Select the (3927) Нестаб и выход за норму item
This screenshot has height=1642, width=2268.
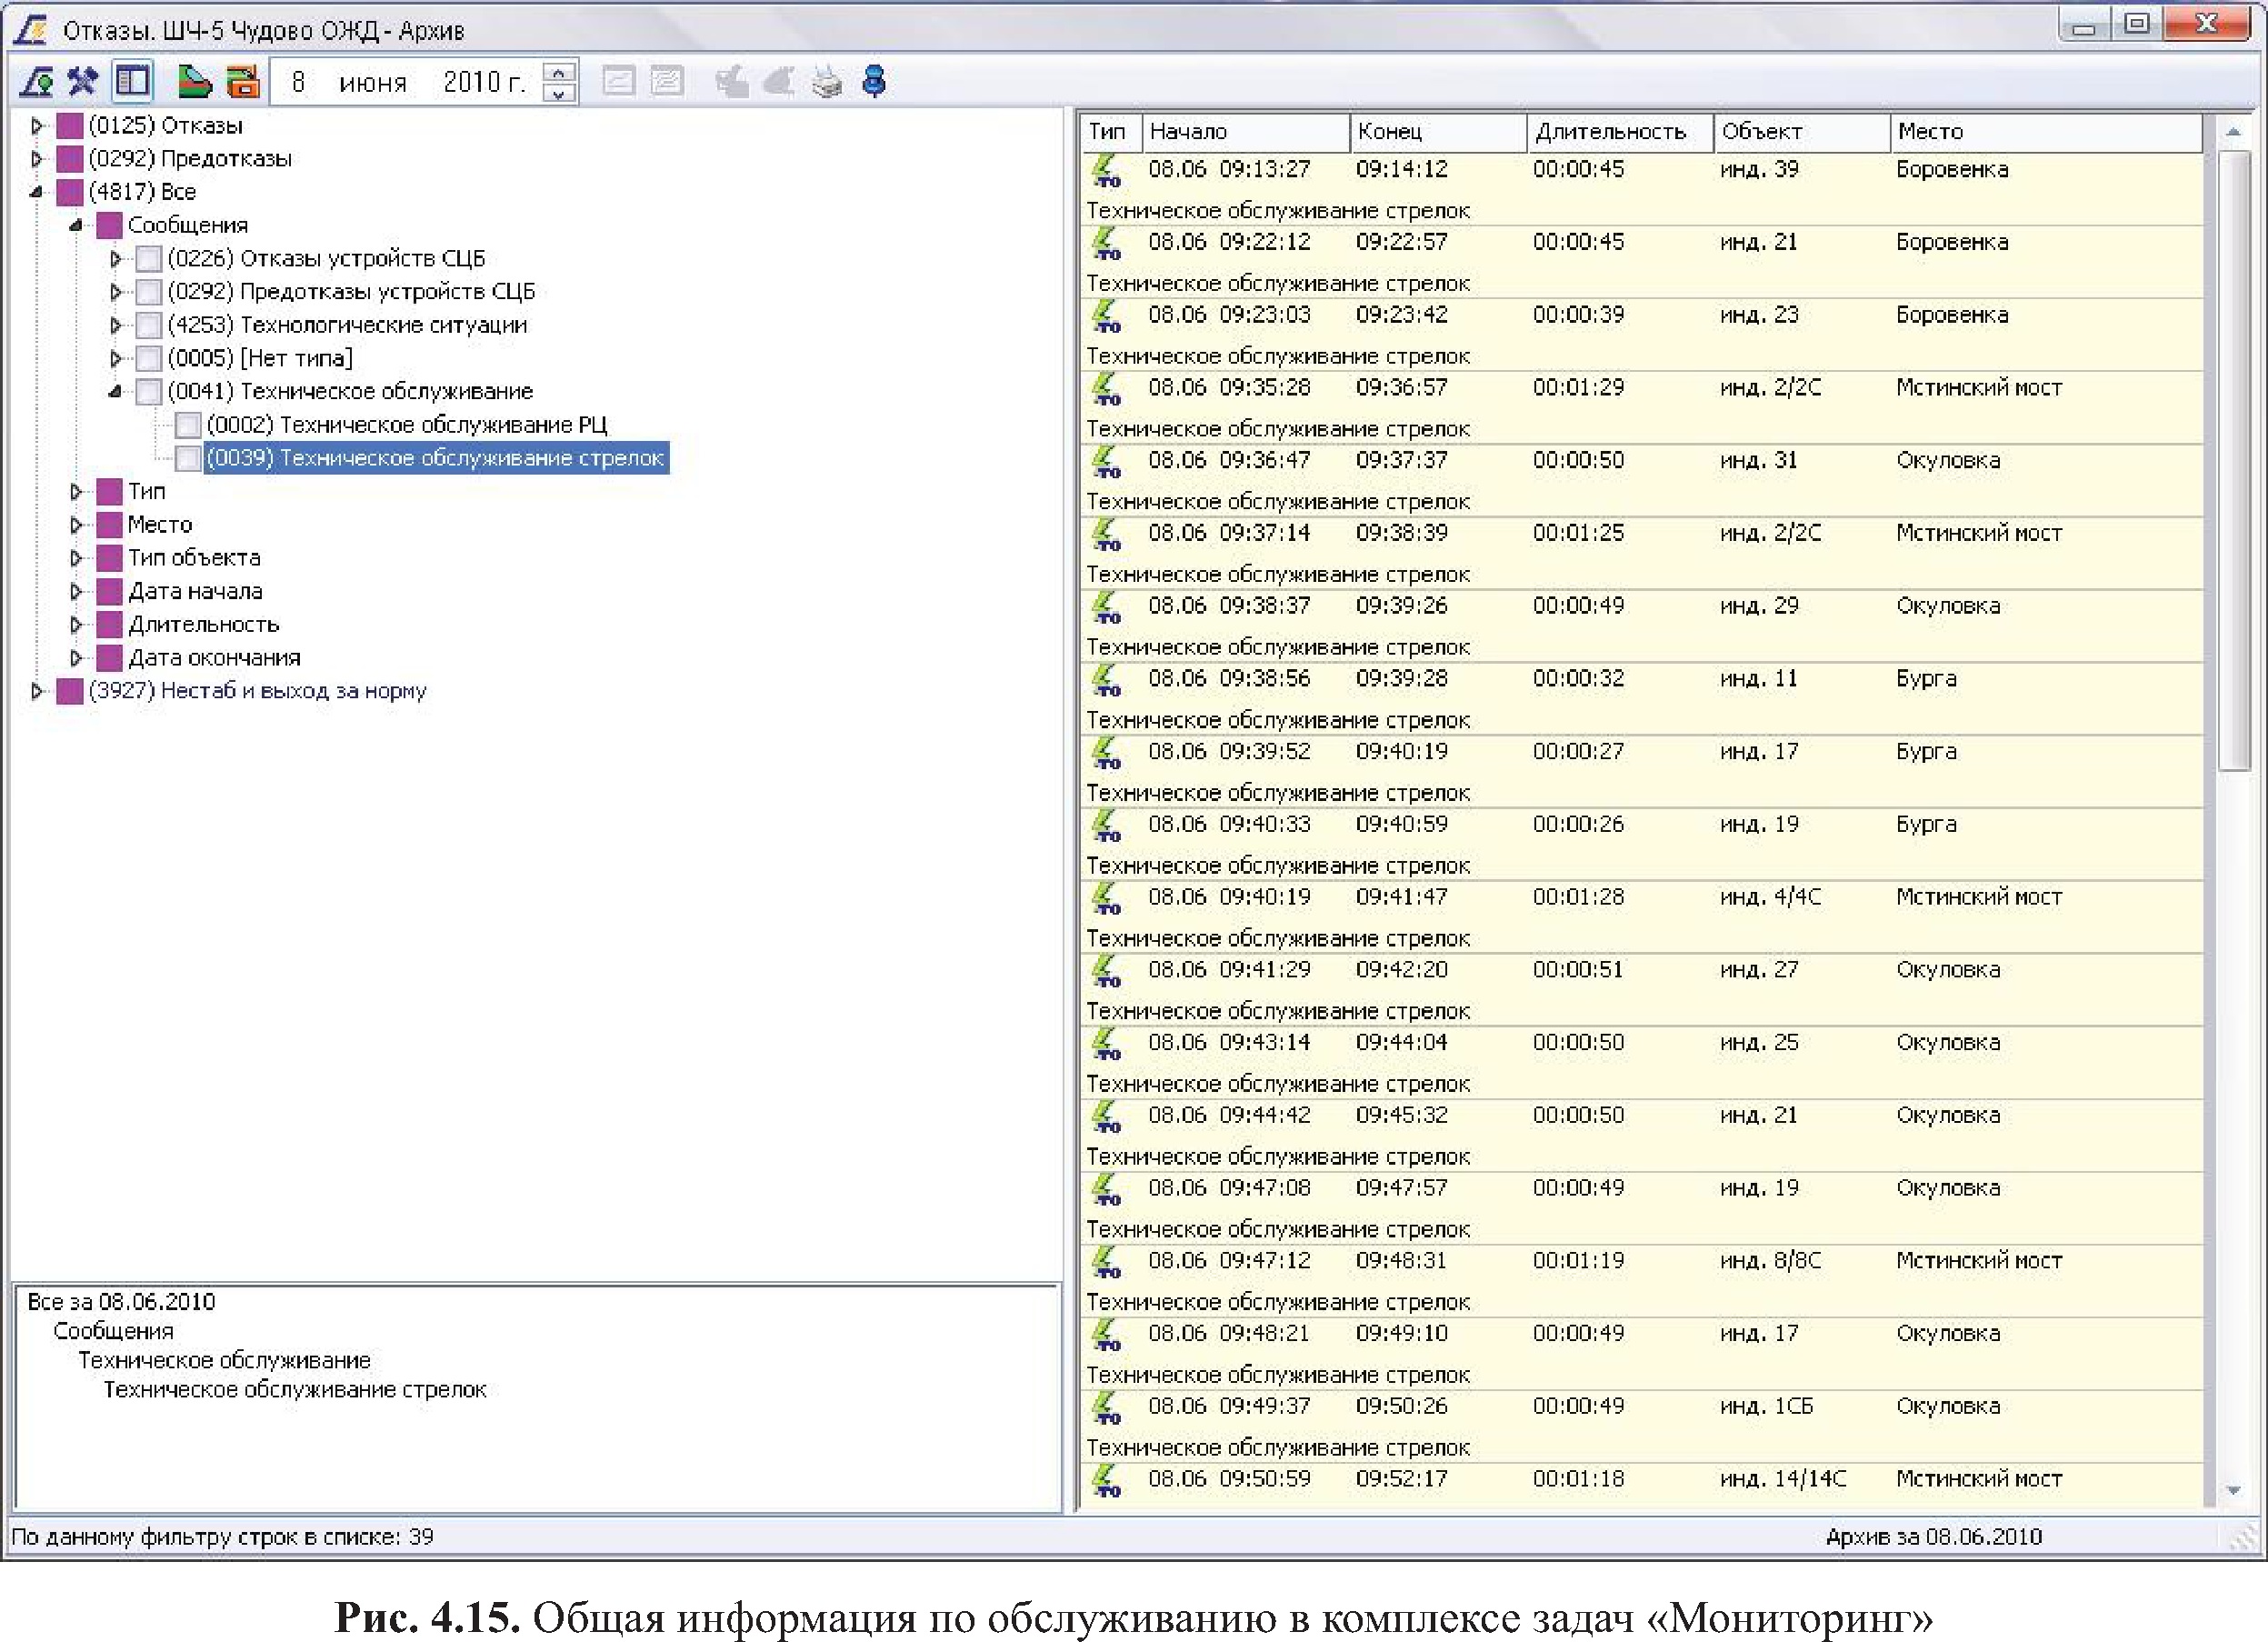pos(257,691)
